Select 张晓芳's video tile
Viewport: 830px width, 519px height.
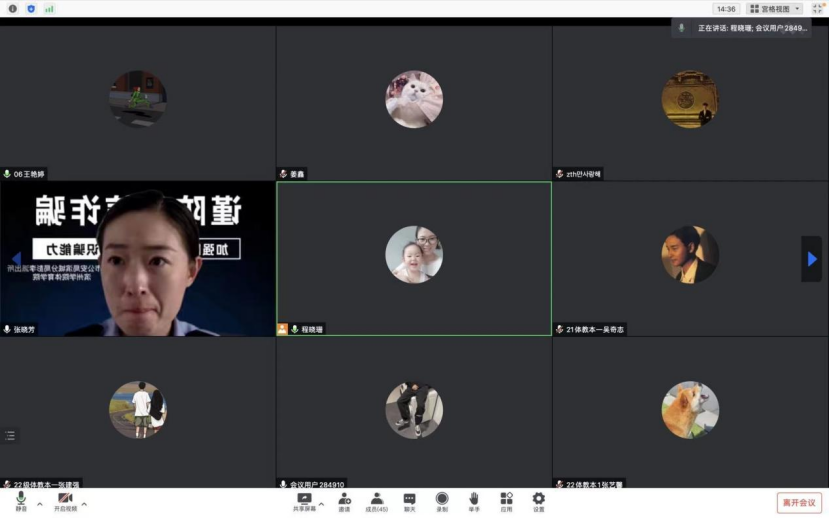tap(137, 258)
